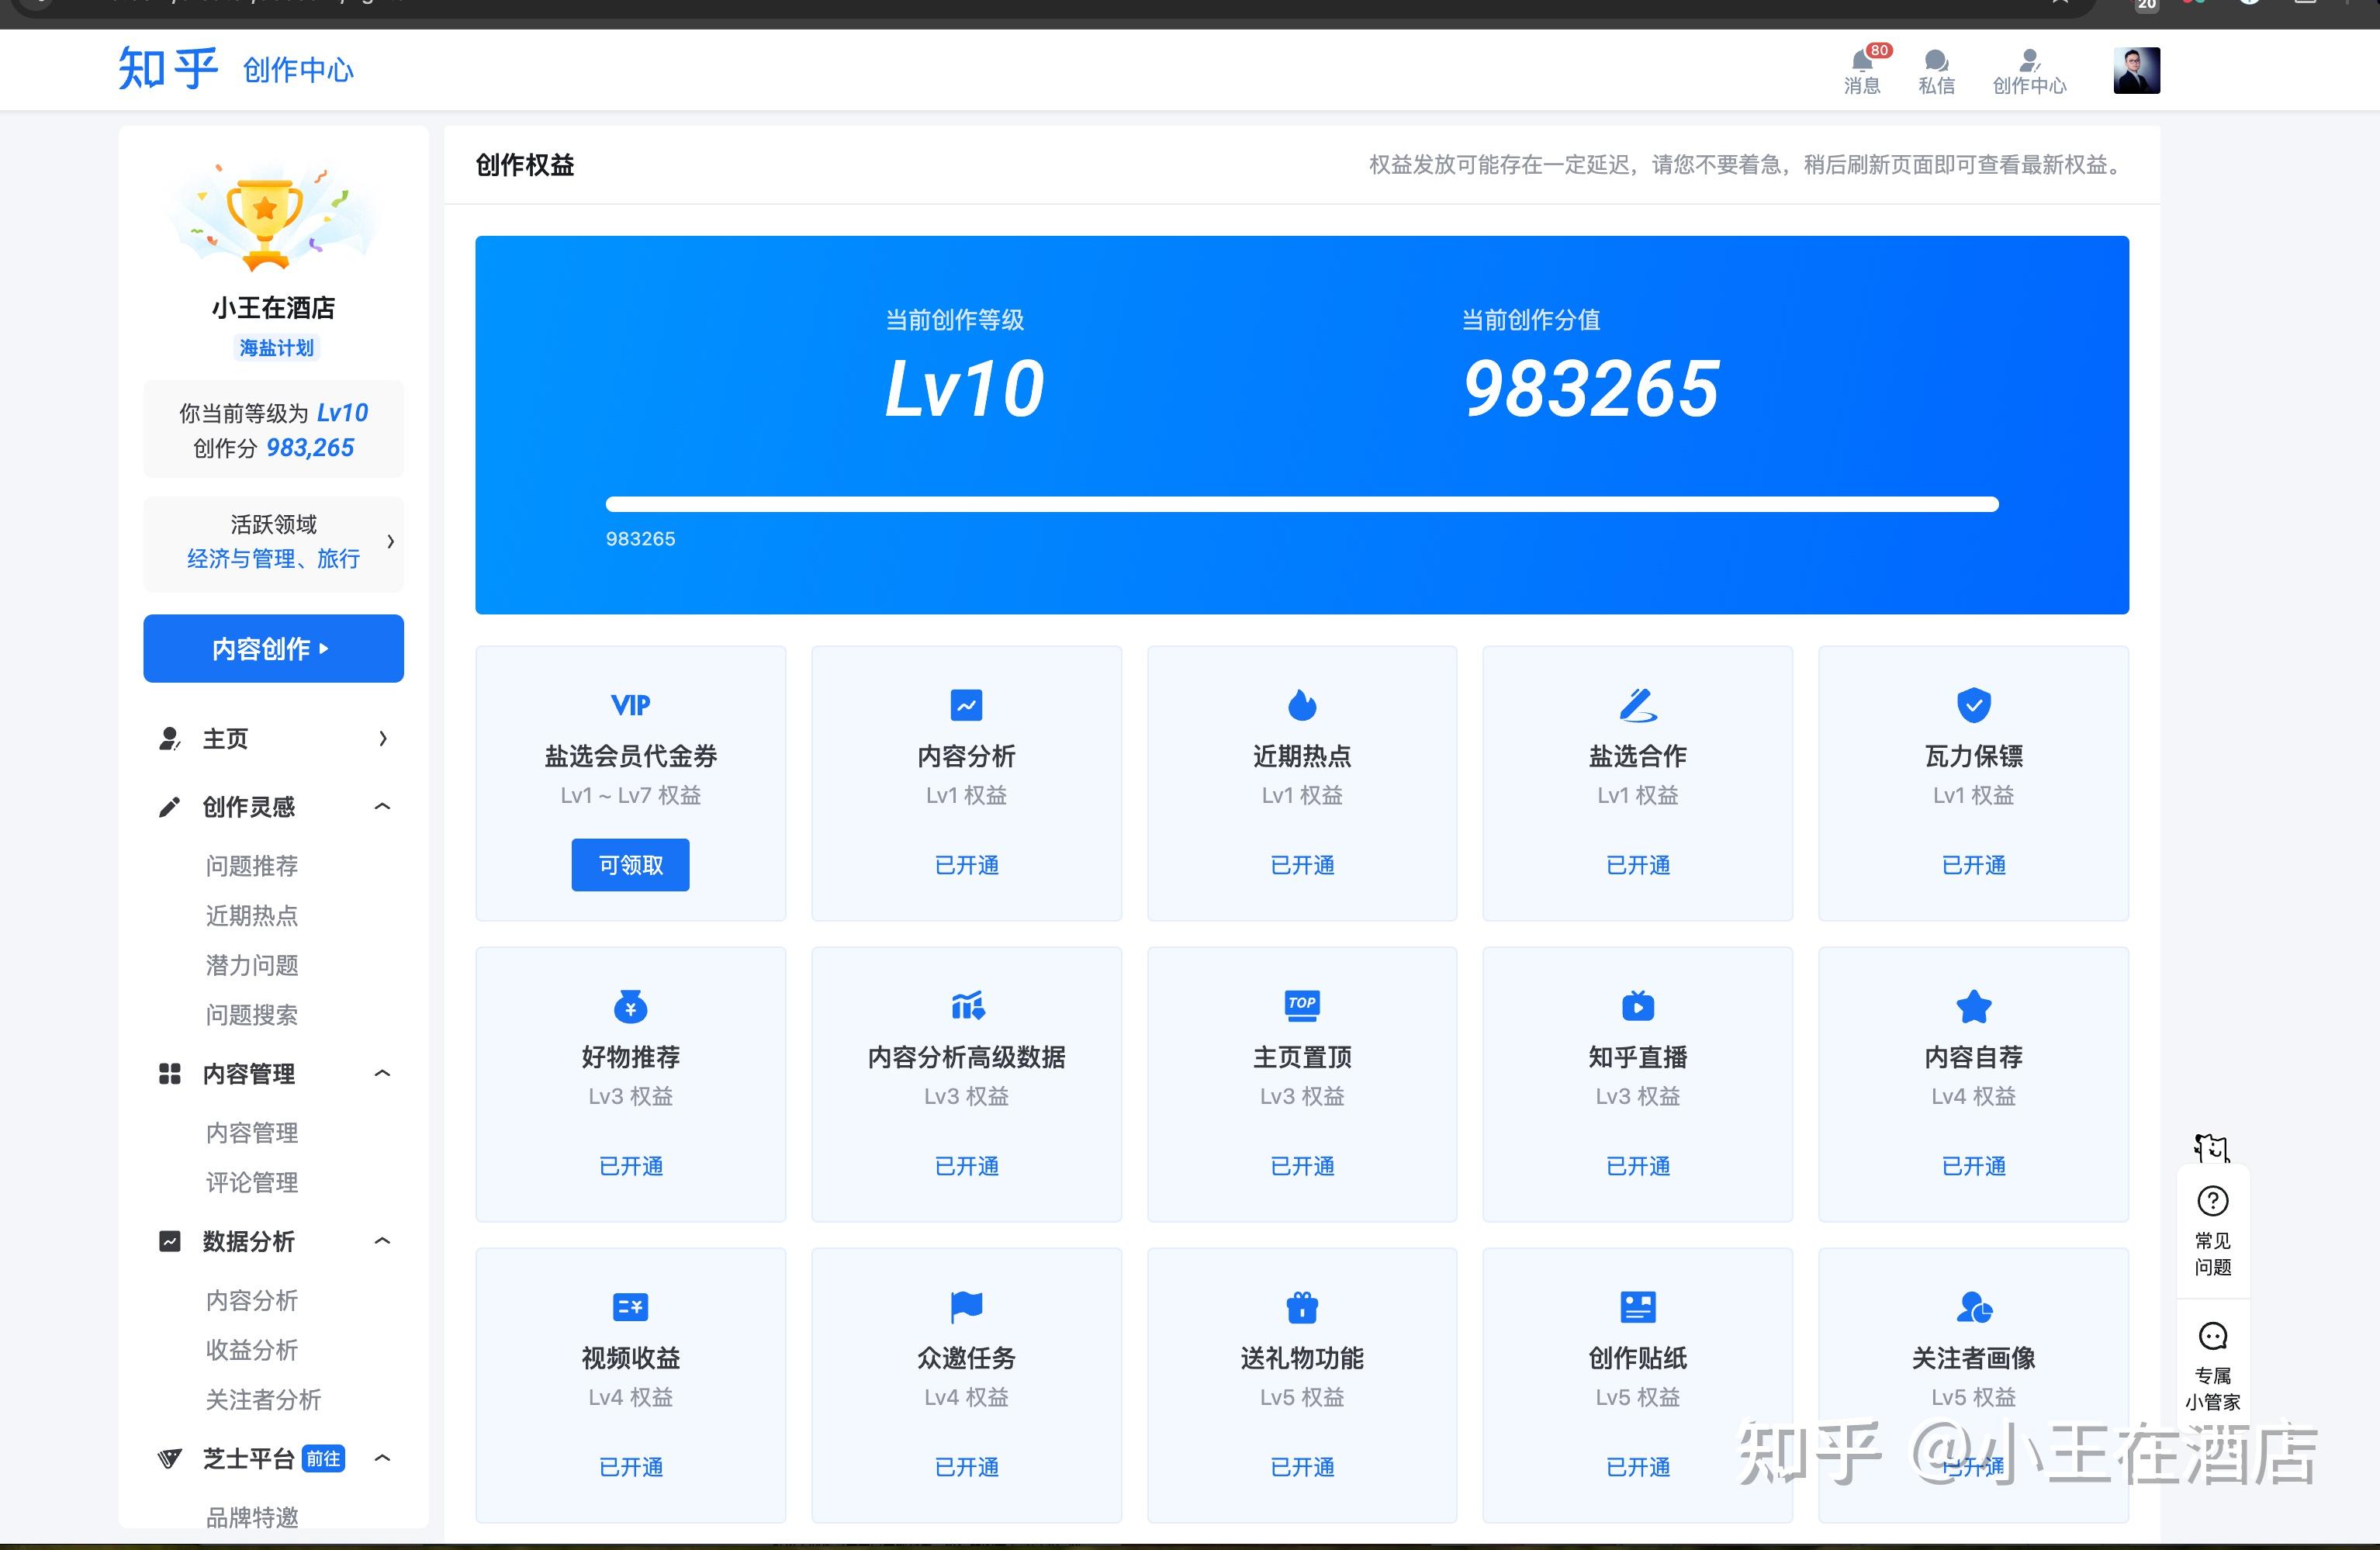Click 经济与管理、旅行 link
This screenshot has width=2380, height=1550.
click(x=273, y=559)
